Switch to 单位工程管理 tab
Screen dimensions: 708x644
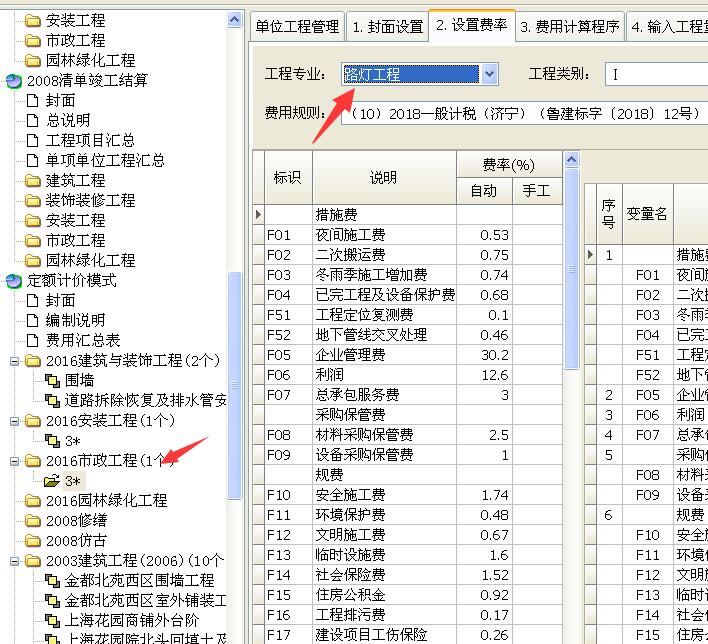coord(297,27)
